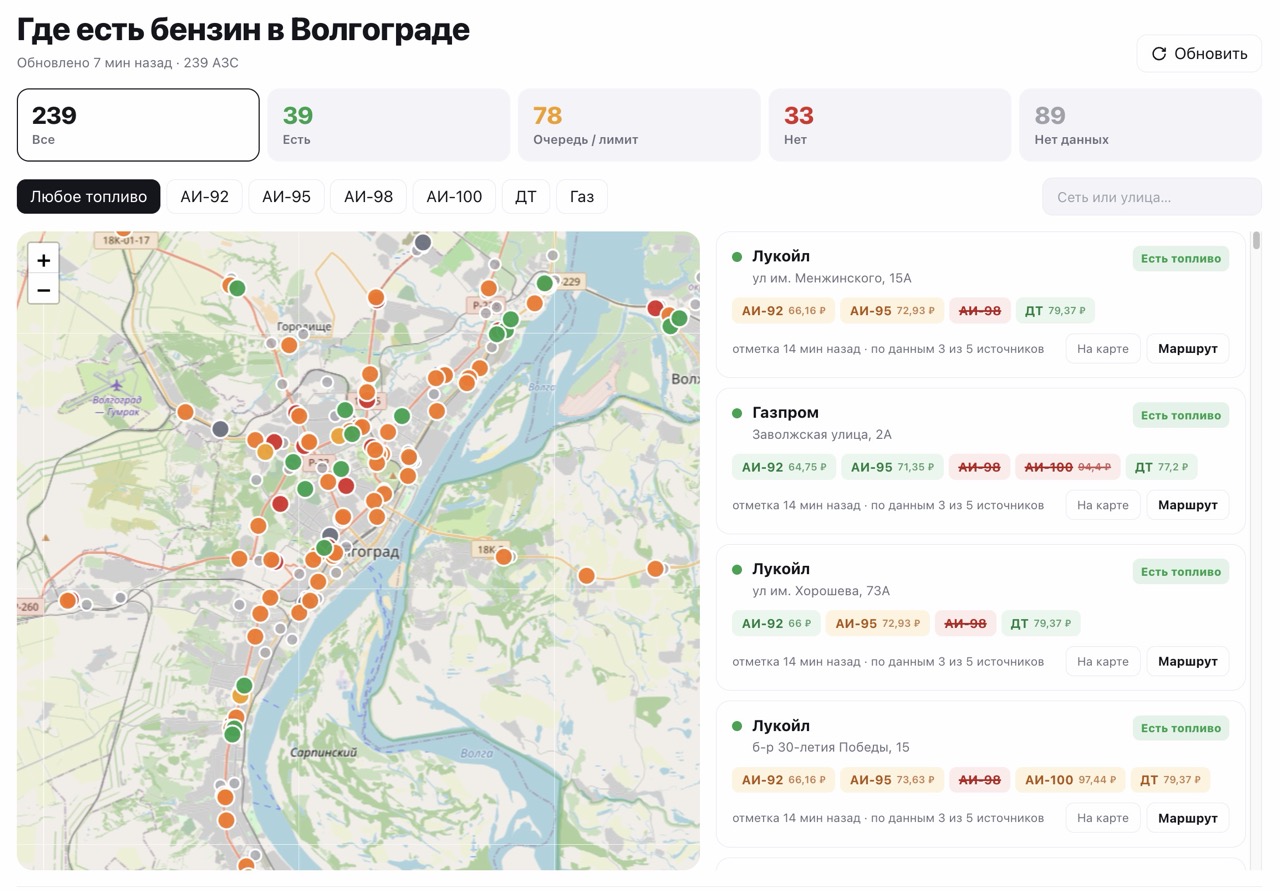1280x891 pixels.
Task: Click the gray marker at the map's top edge
Action: pyautogui.click(x=423, y=242)
